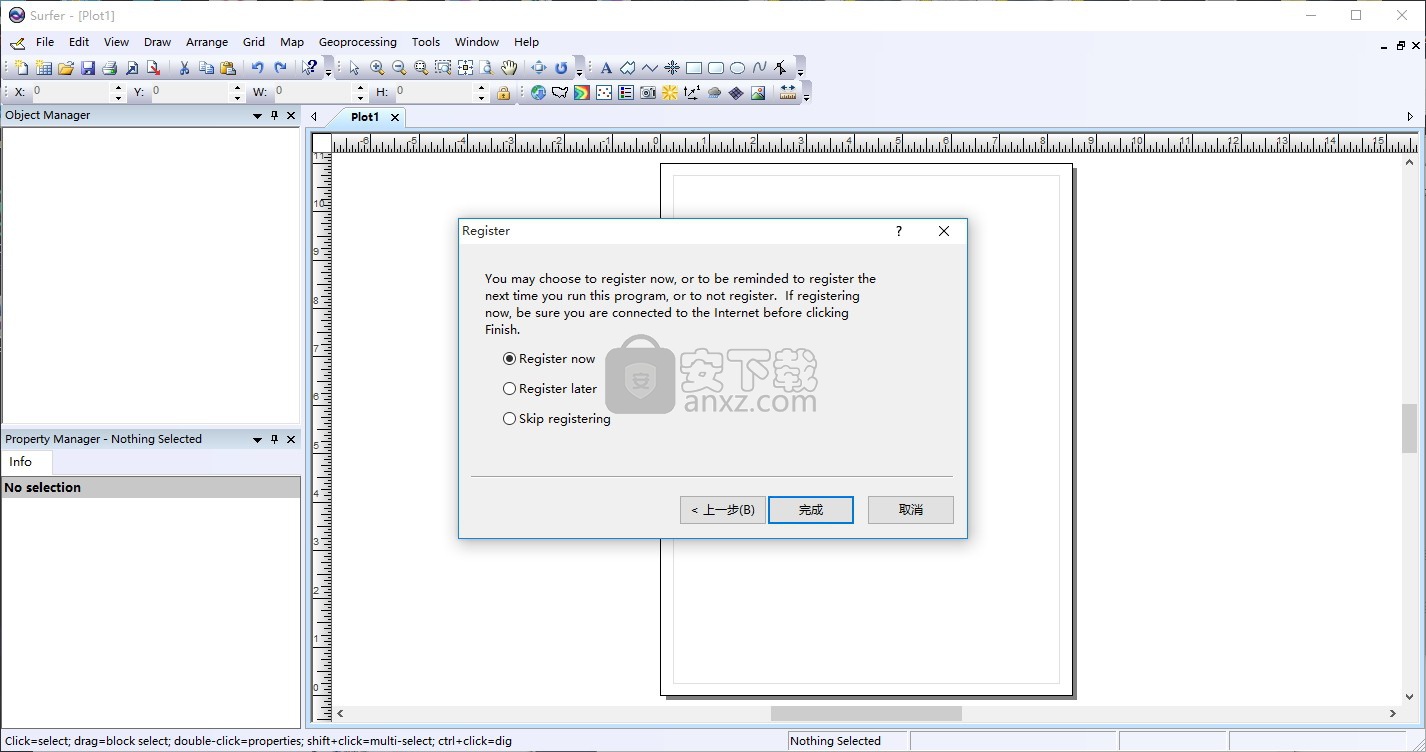
Task: Choose the Select arrow tool
Action: click(x=354, y=68)
